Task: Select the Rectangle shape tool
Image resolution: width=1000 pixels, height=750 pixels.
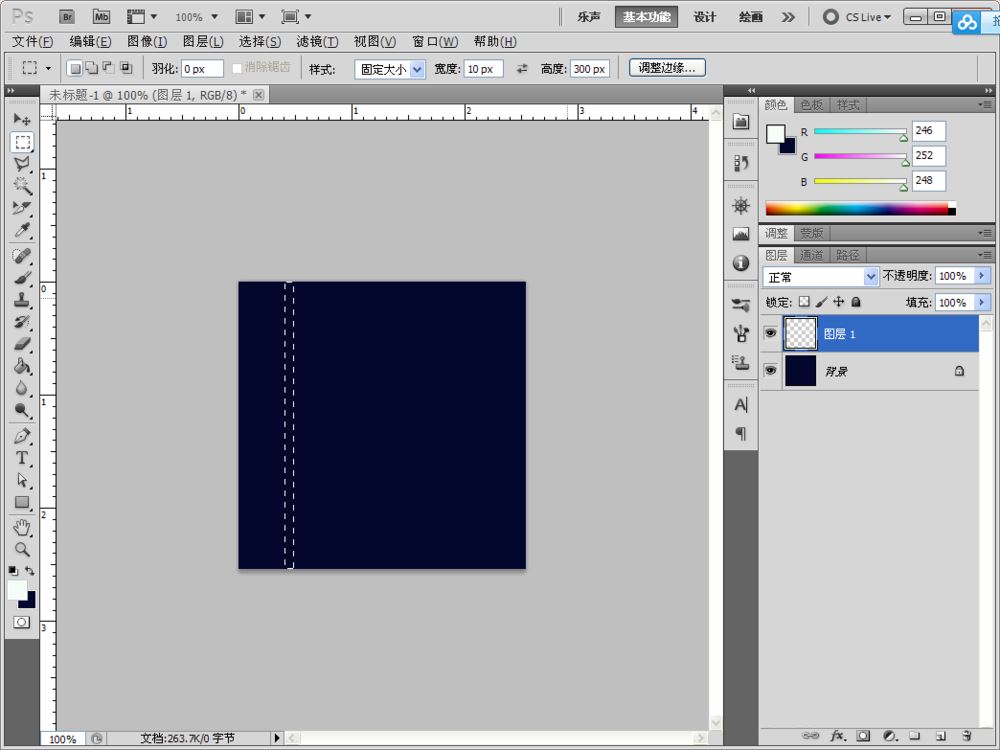Action: (x=22, y=502)
